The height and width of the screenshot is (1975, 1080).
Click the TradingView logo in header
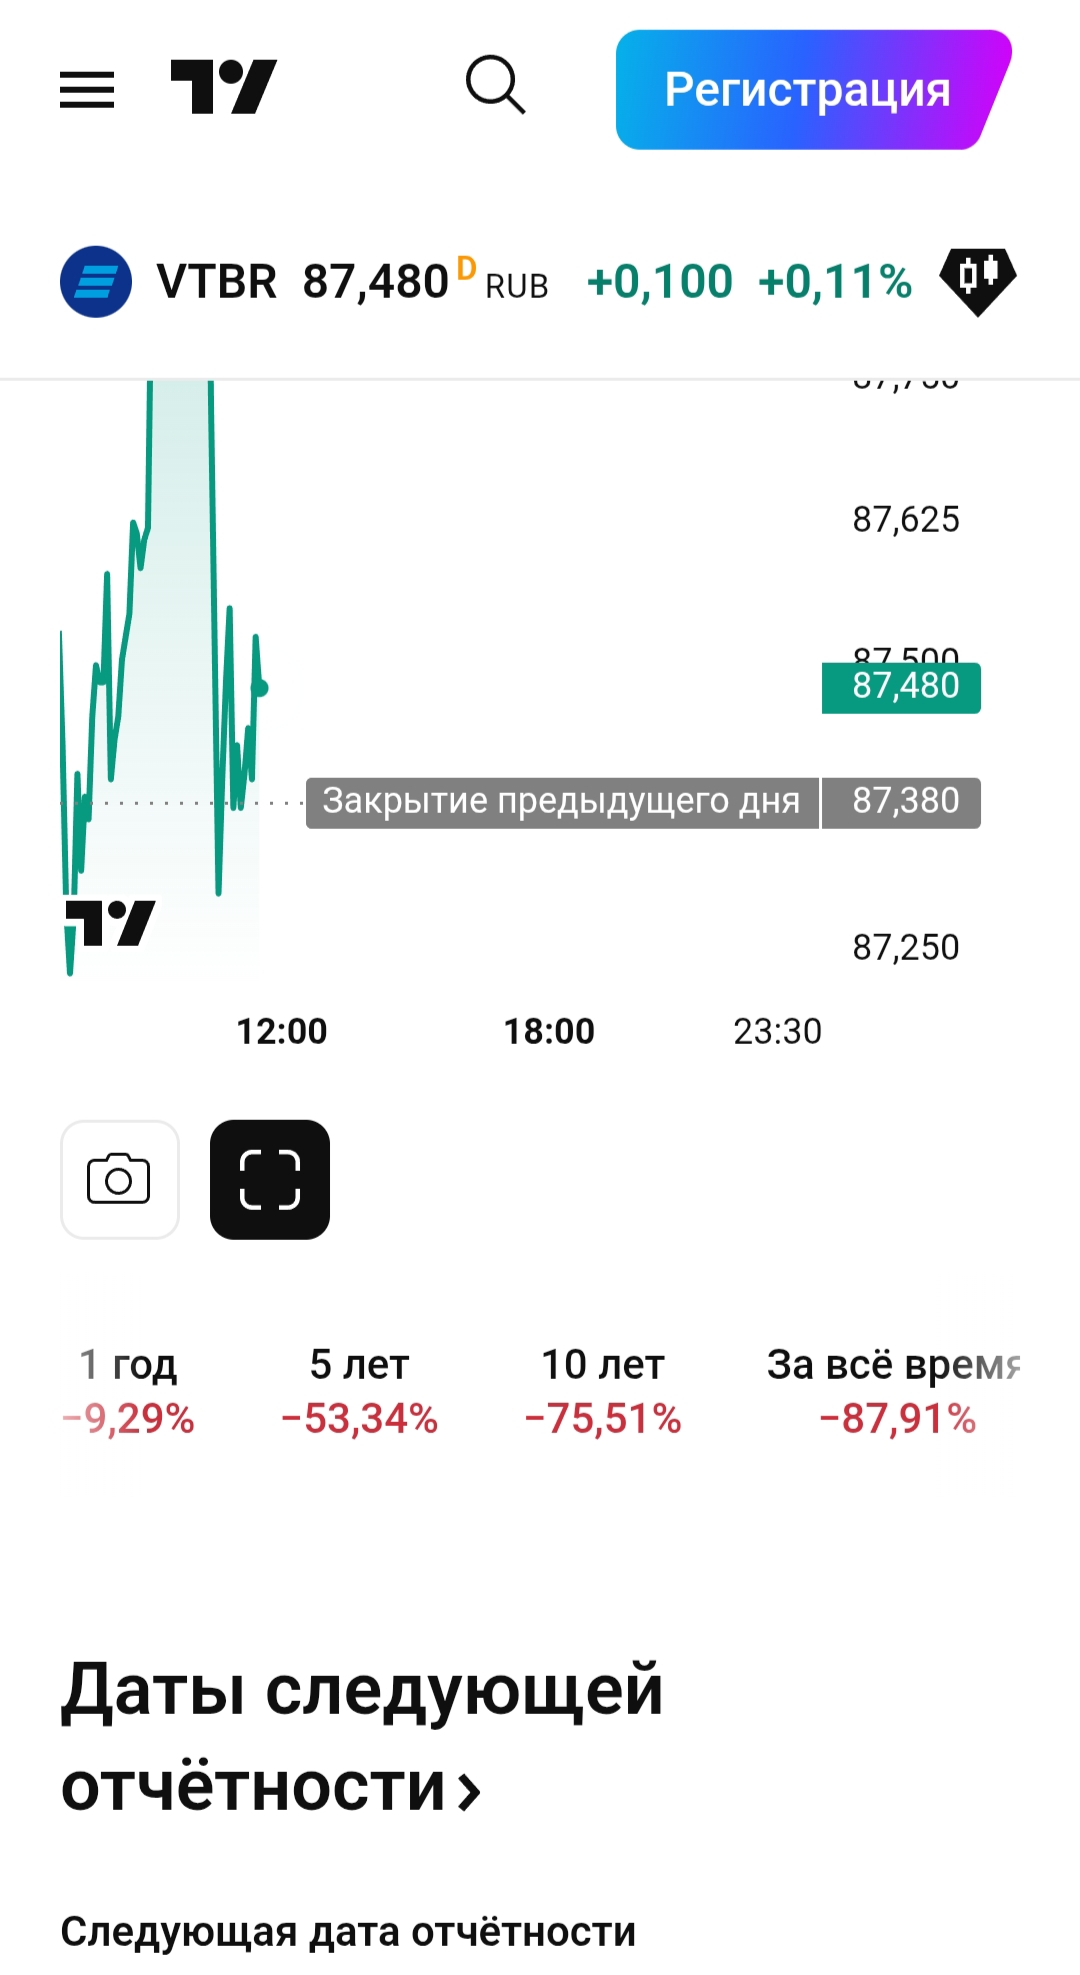point(223,88)
